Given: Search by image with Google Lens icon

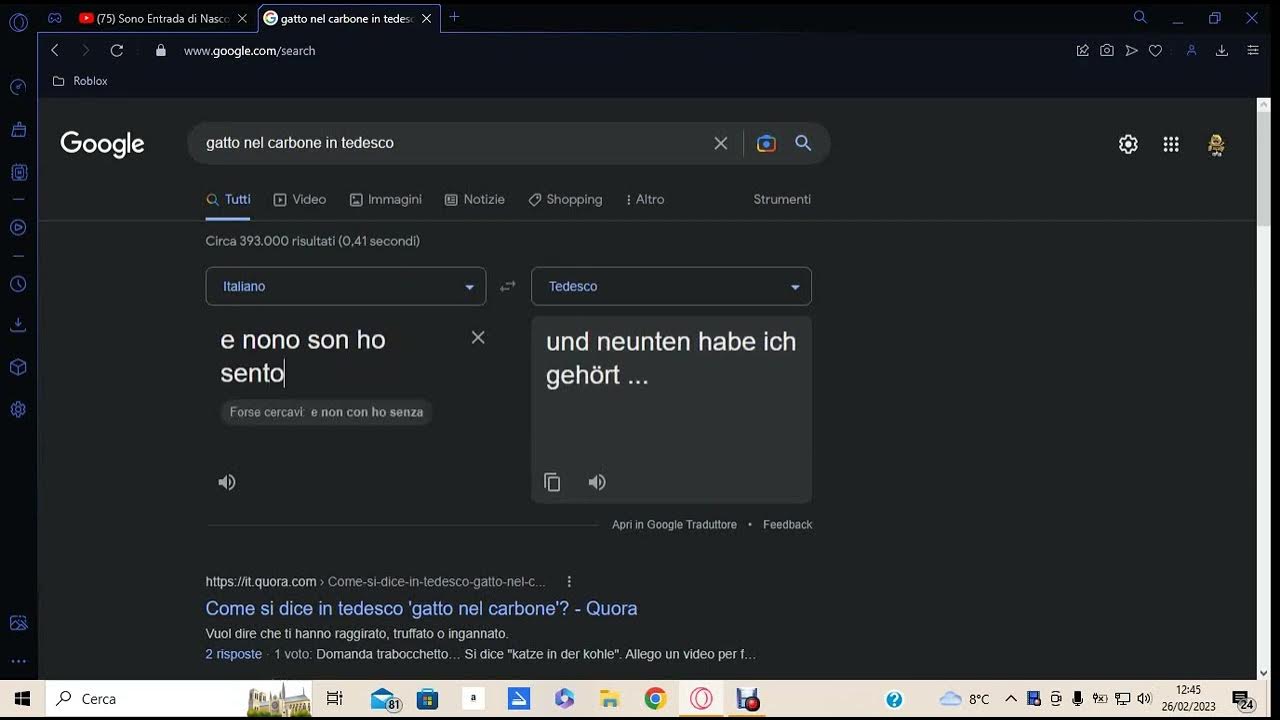Looking at the screenshot, I should pyautogui.click(x=766, y=143).
